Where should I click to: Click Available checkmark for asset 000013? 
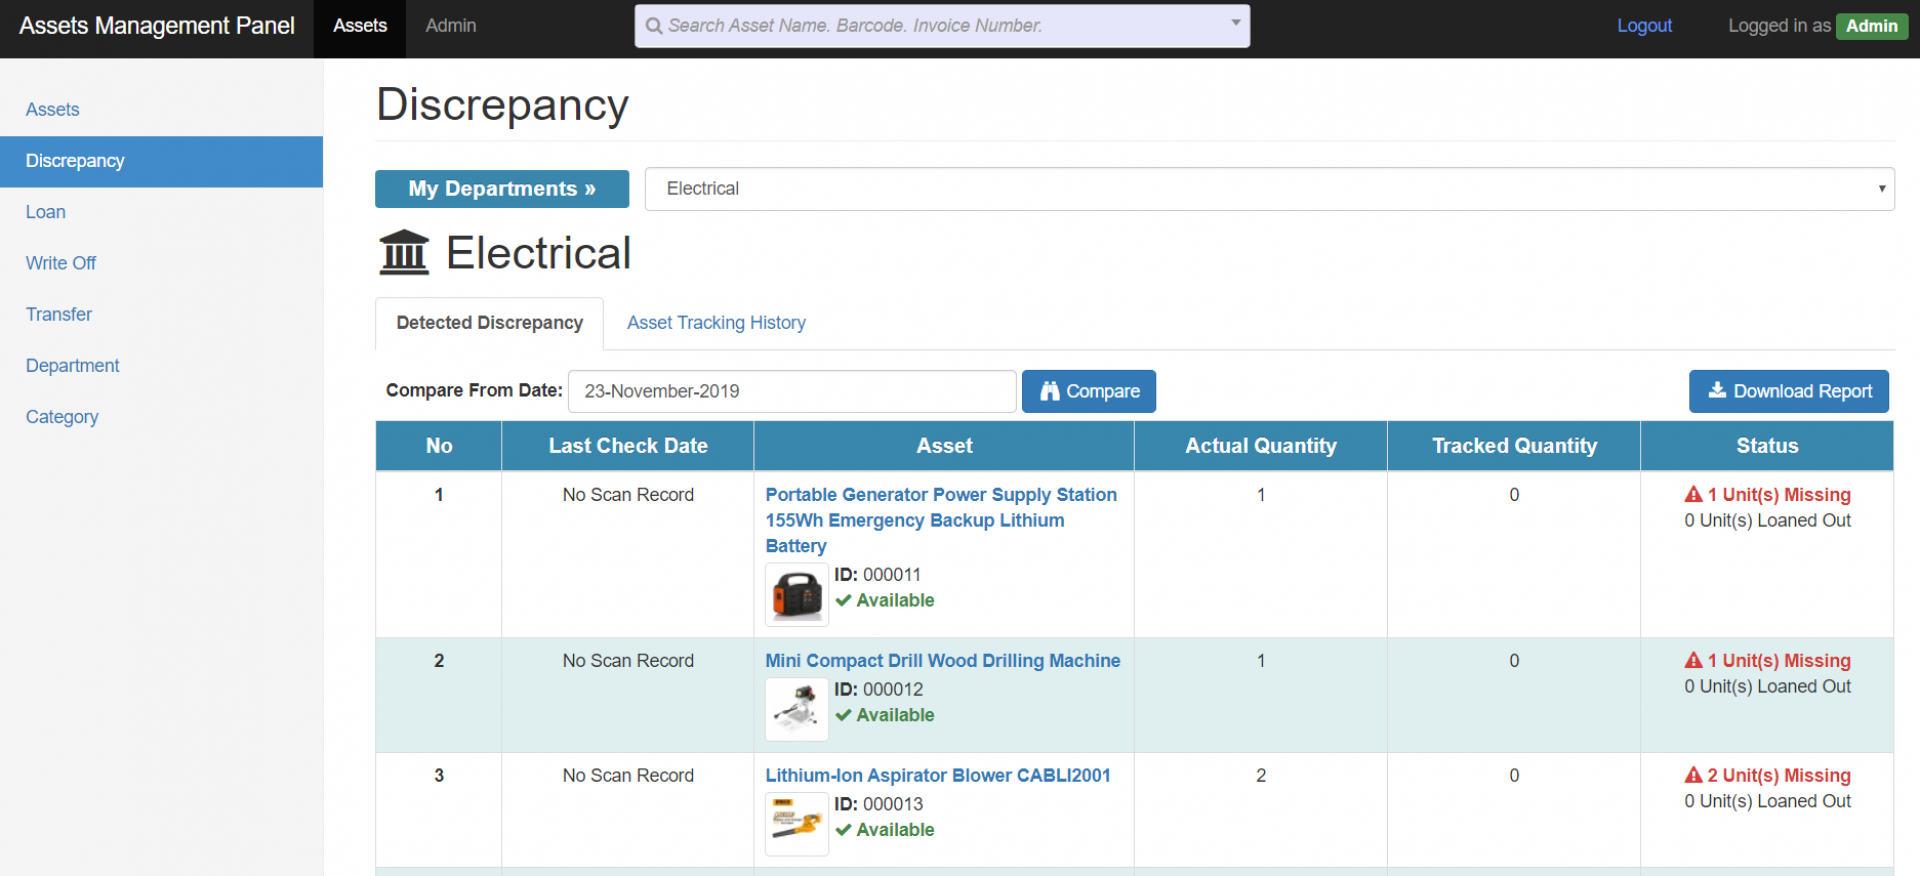[843, 830]
